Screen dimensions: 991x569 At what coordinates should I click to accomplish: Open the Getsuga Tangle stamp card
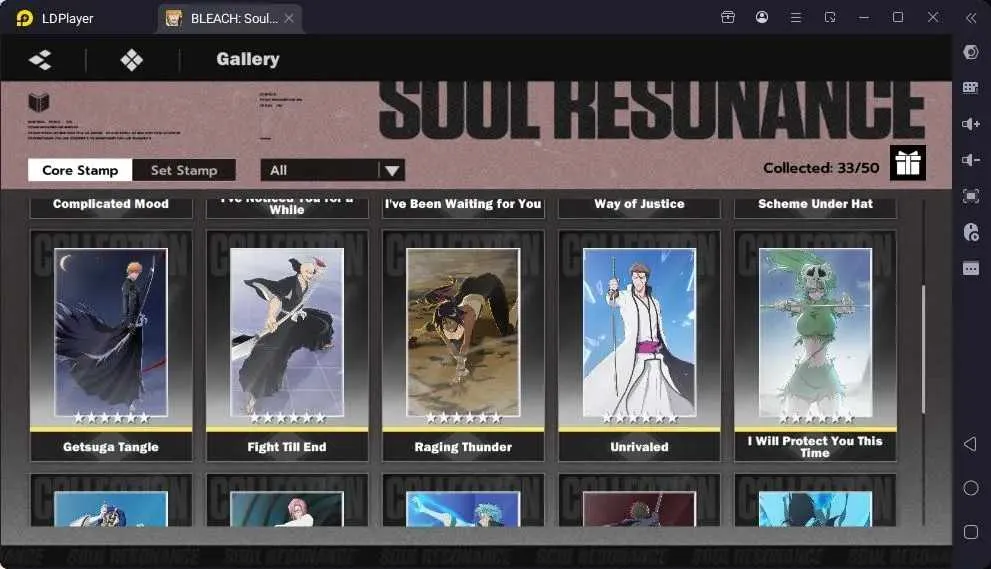coord(111,346)
